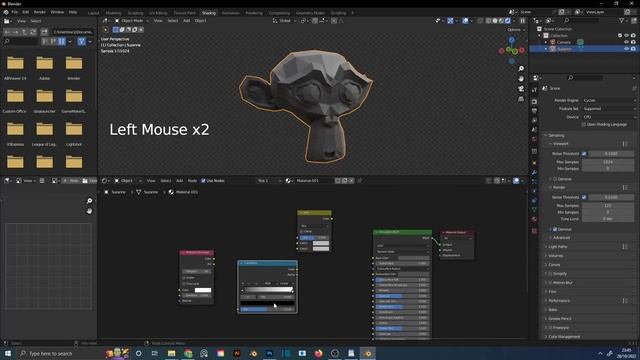The image size is (640, 360).
Task: Toggle viewport Noise Threshold checkbox
Action: click(584, 153)
